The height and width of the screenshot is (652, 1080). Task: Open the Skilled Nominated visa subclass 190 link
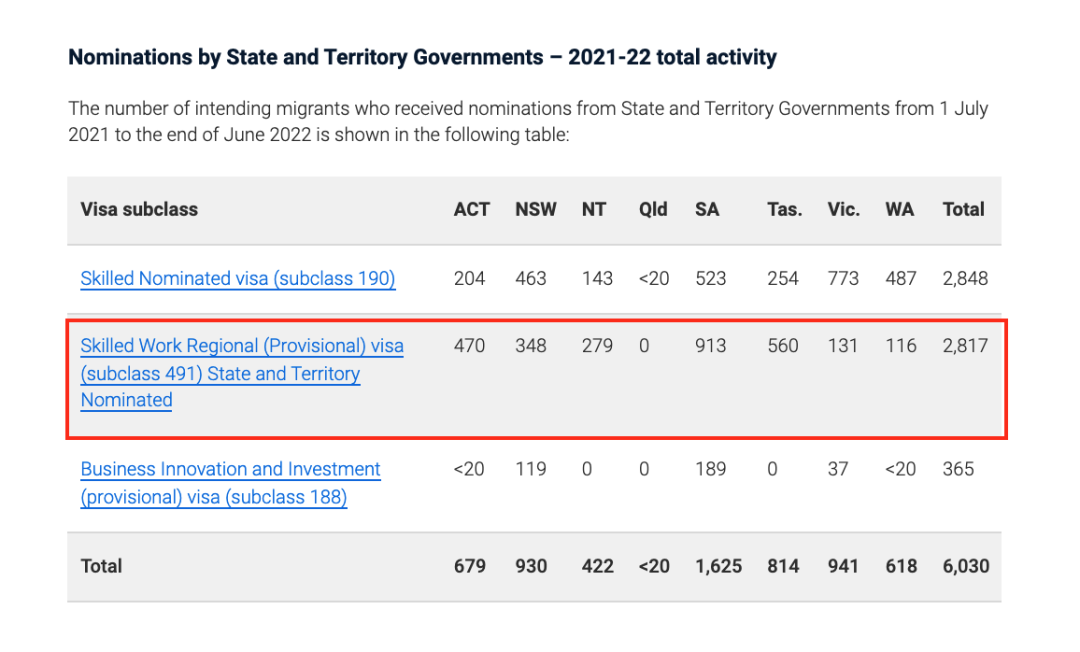coord(238,279)
